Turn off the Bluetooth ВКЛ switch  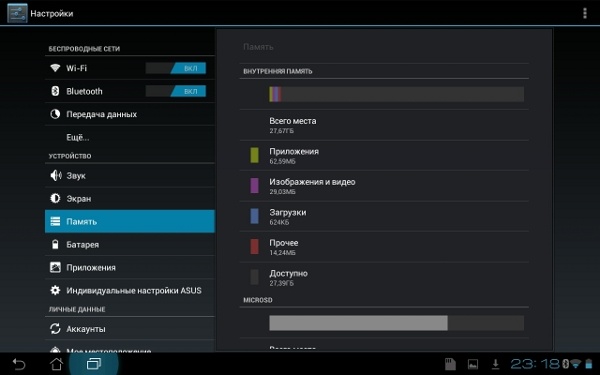[x=176, y=91]
